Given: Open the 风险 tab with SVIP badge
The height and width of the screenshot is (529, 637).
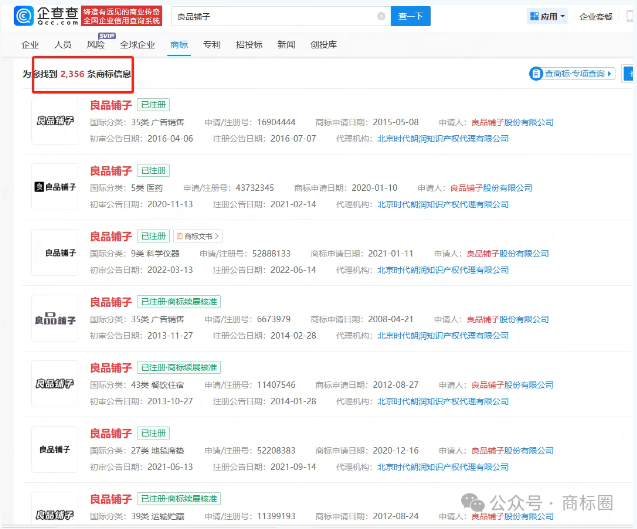Looking at the screenshot, I should coord(95,45).
